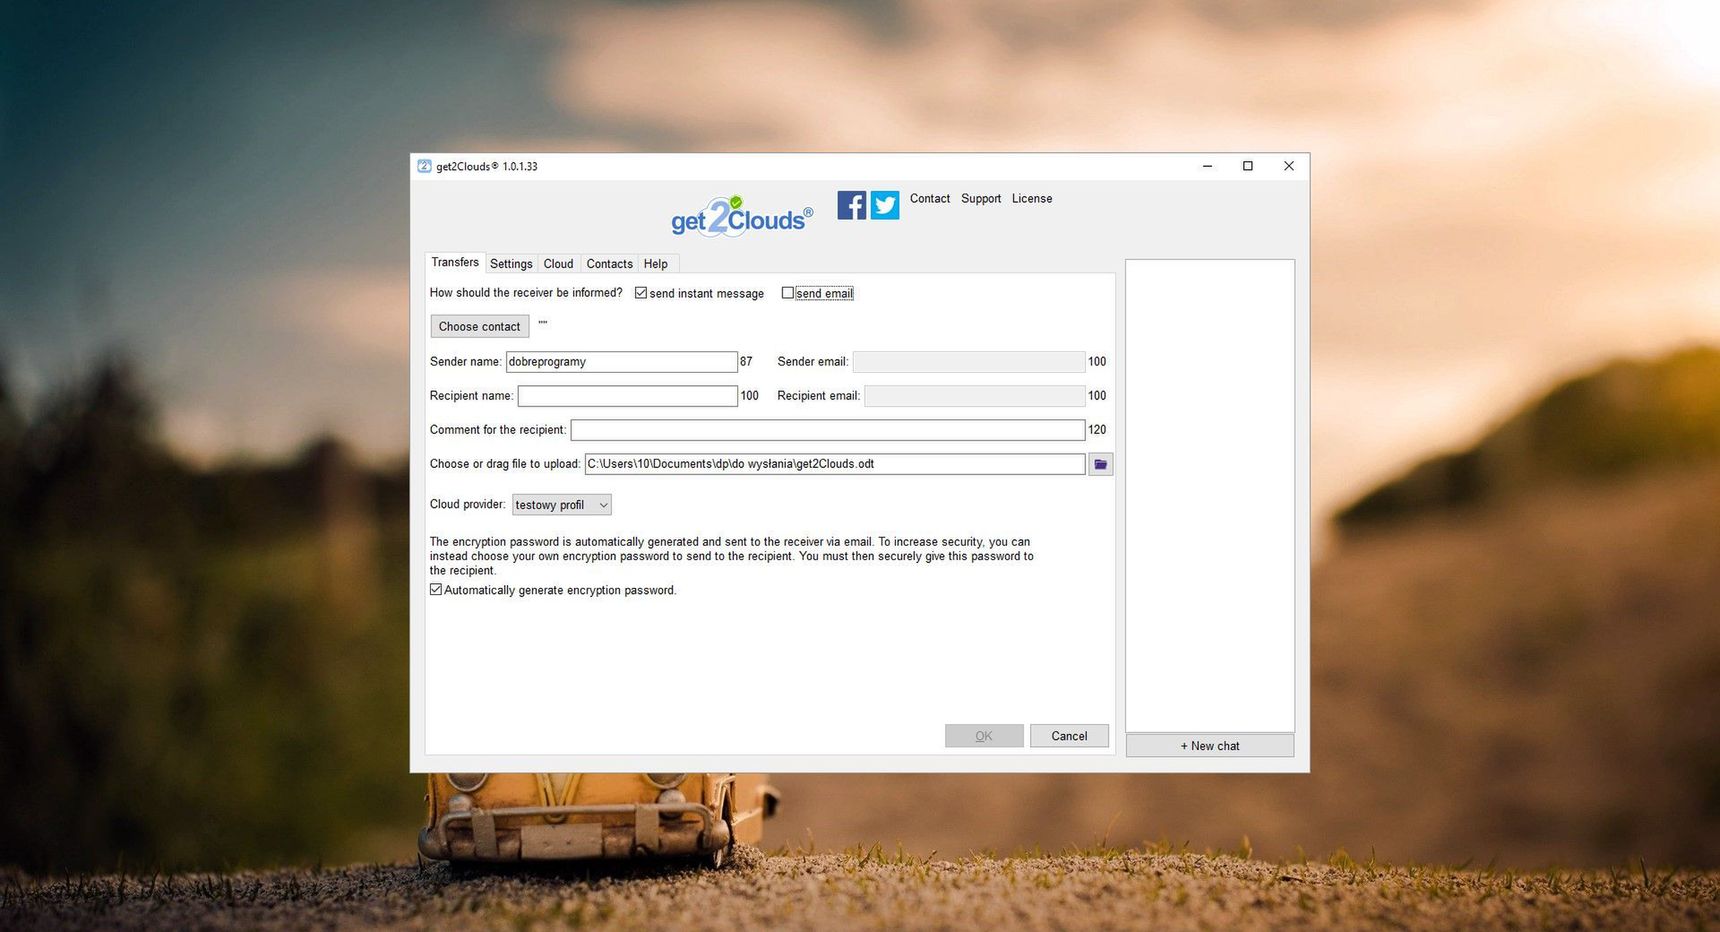Close the get2Clouds window
Viewport: 1720px width, 932px height.
(x=1289, y=166)
